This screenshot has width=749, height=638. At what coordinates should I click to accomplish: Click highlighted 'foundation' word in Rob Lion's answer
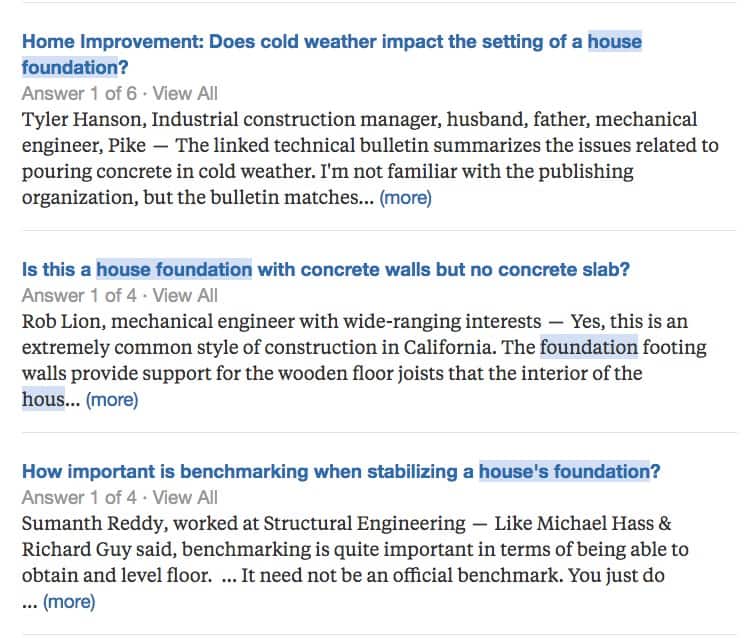(x=589, y=347)
